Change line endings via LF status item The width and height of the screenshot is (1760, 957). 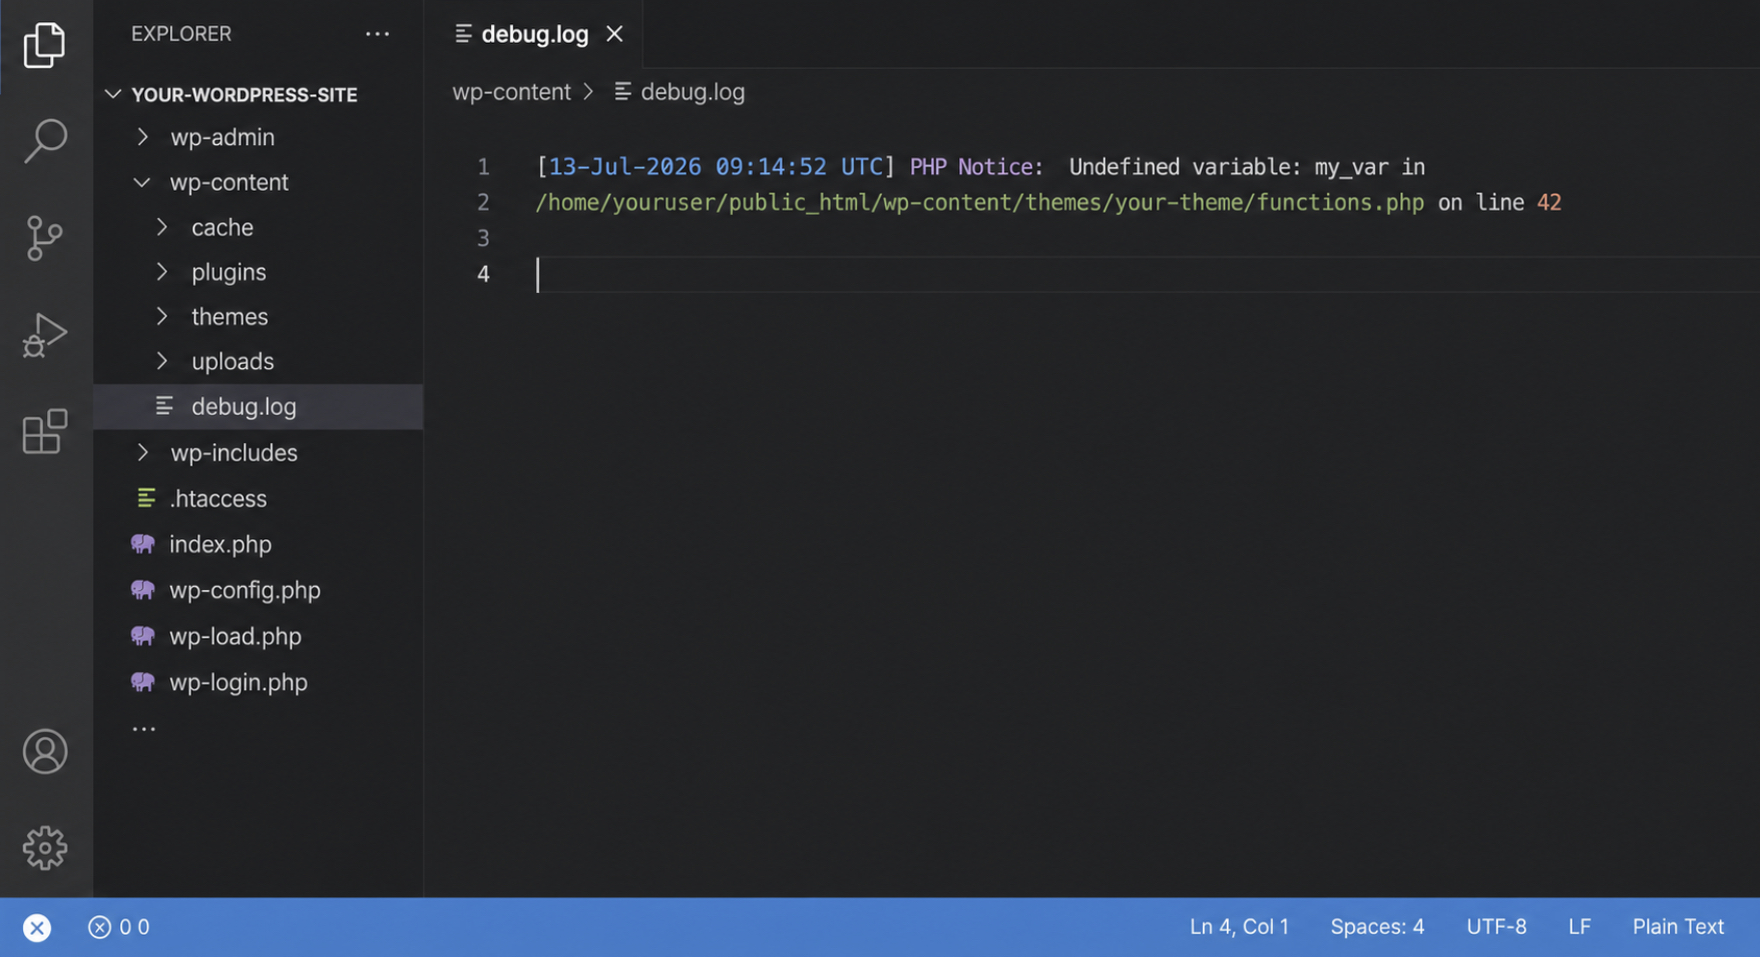coord(1579,927)
